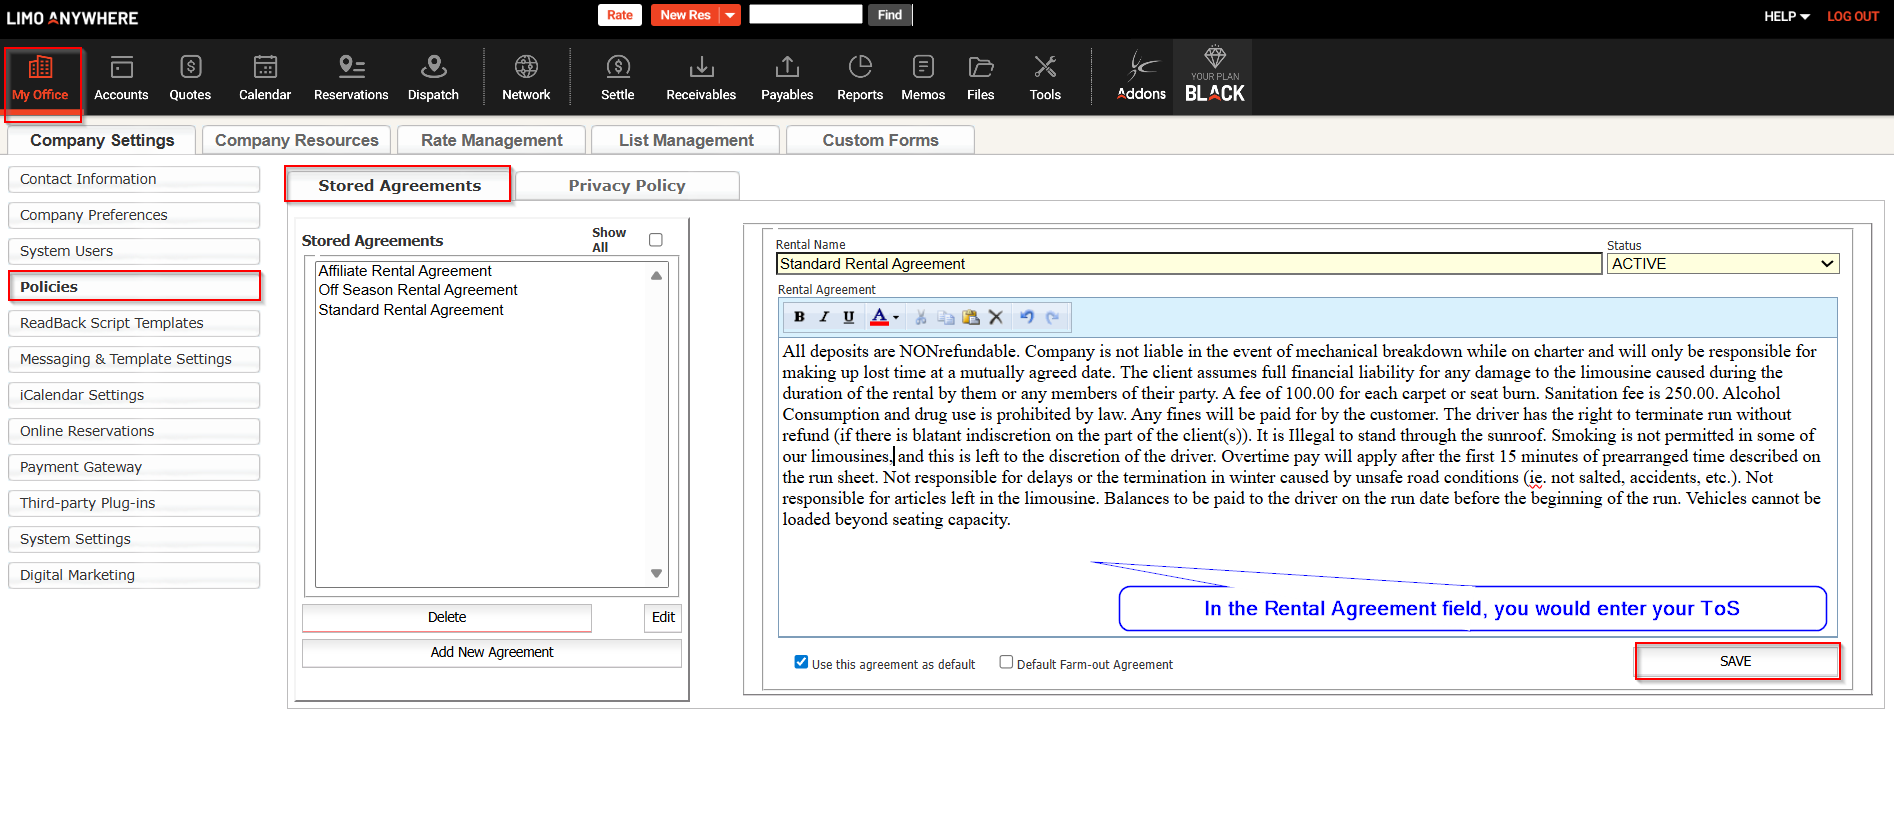Undo the last edit in editor
This screenshot has width=1894, height=832.
pos(1026,317)
